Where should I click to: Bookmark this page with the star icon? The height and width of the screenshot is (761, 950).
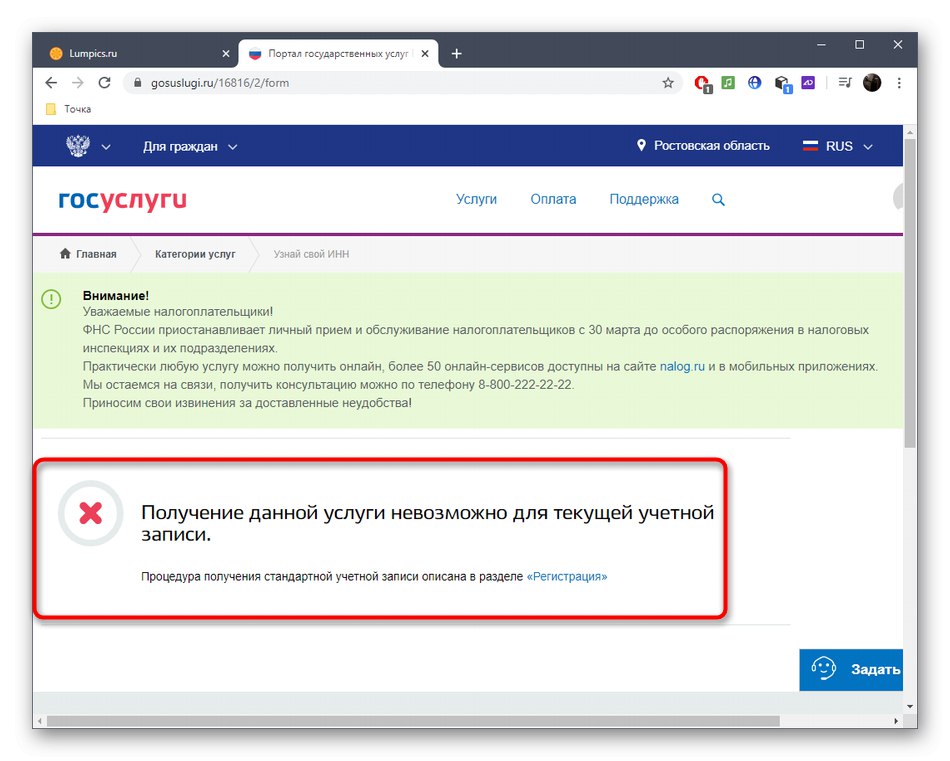pos(668,83)
